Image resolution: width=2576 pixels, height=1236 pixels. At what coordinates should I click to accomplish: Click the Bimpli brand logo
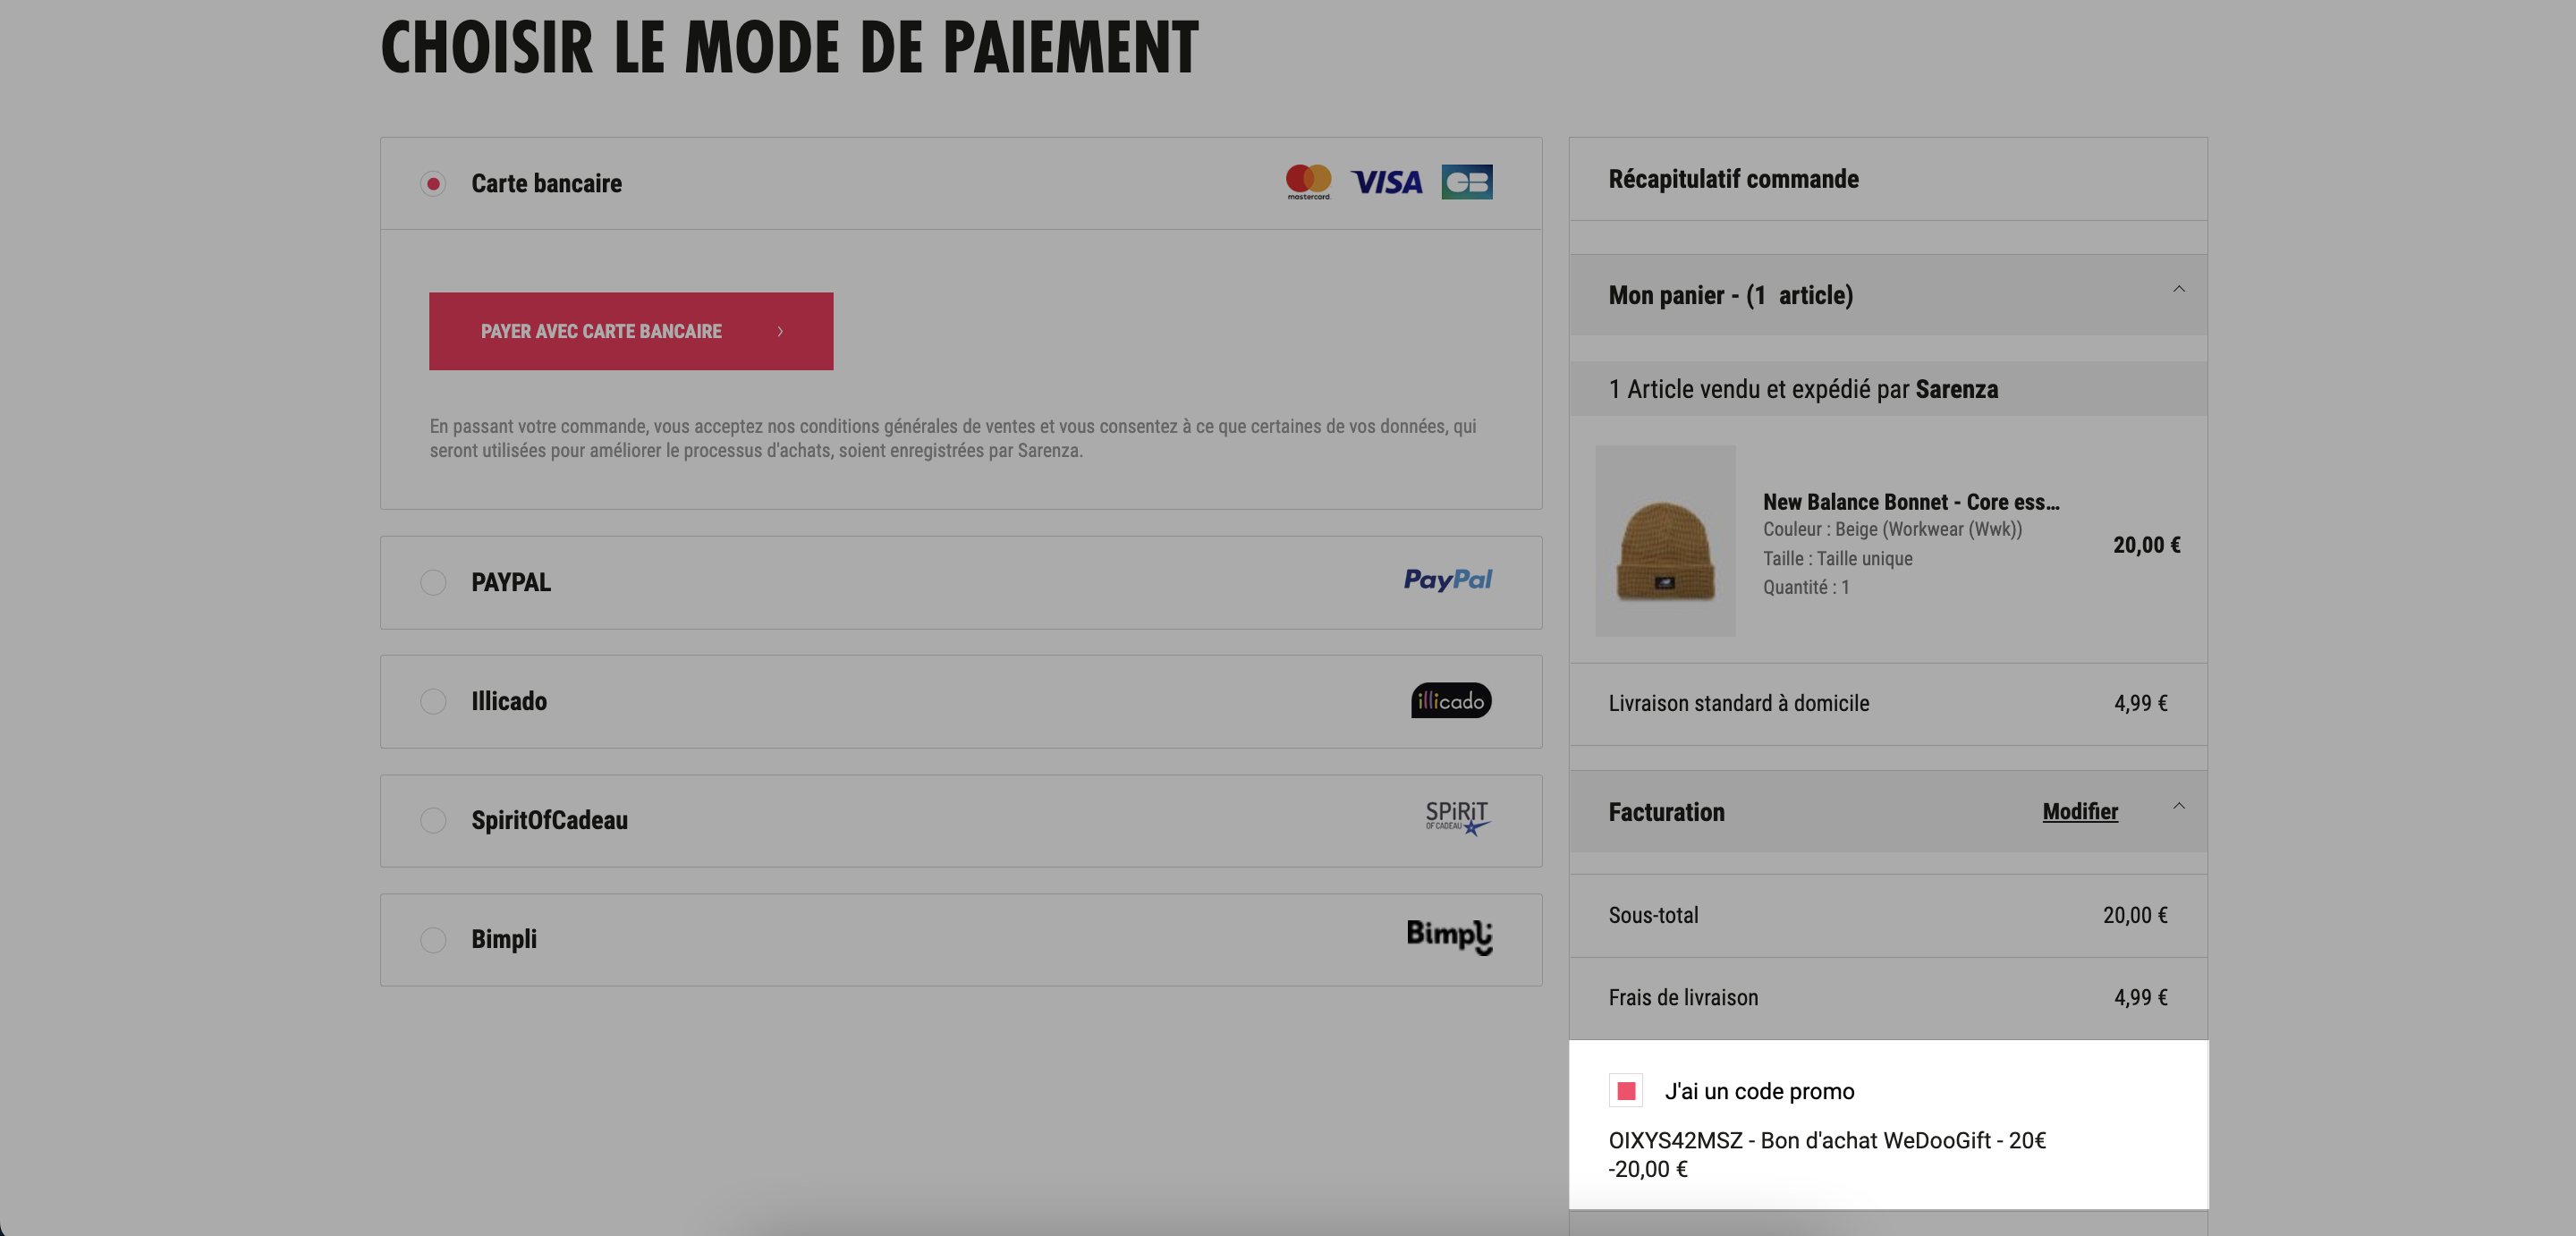pyautogui.click(x=1449, y=937)
